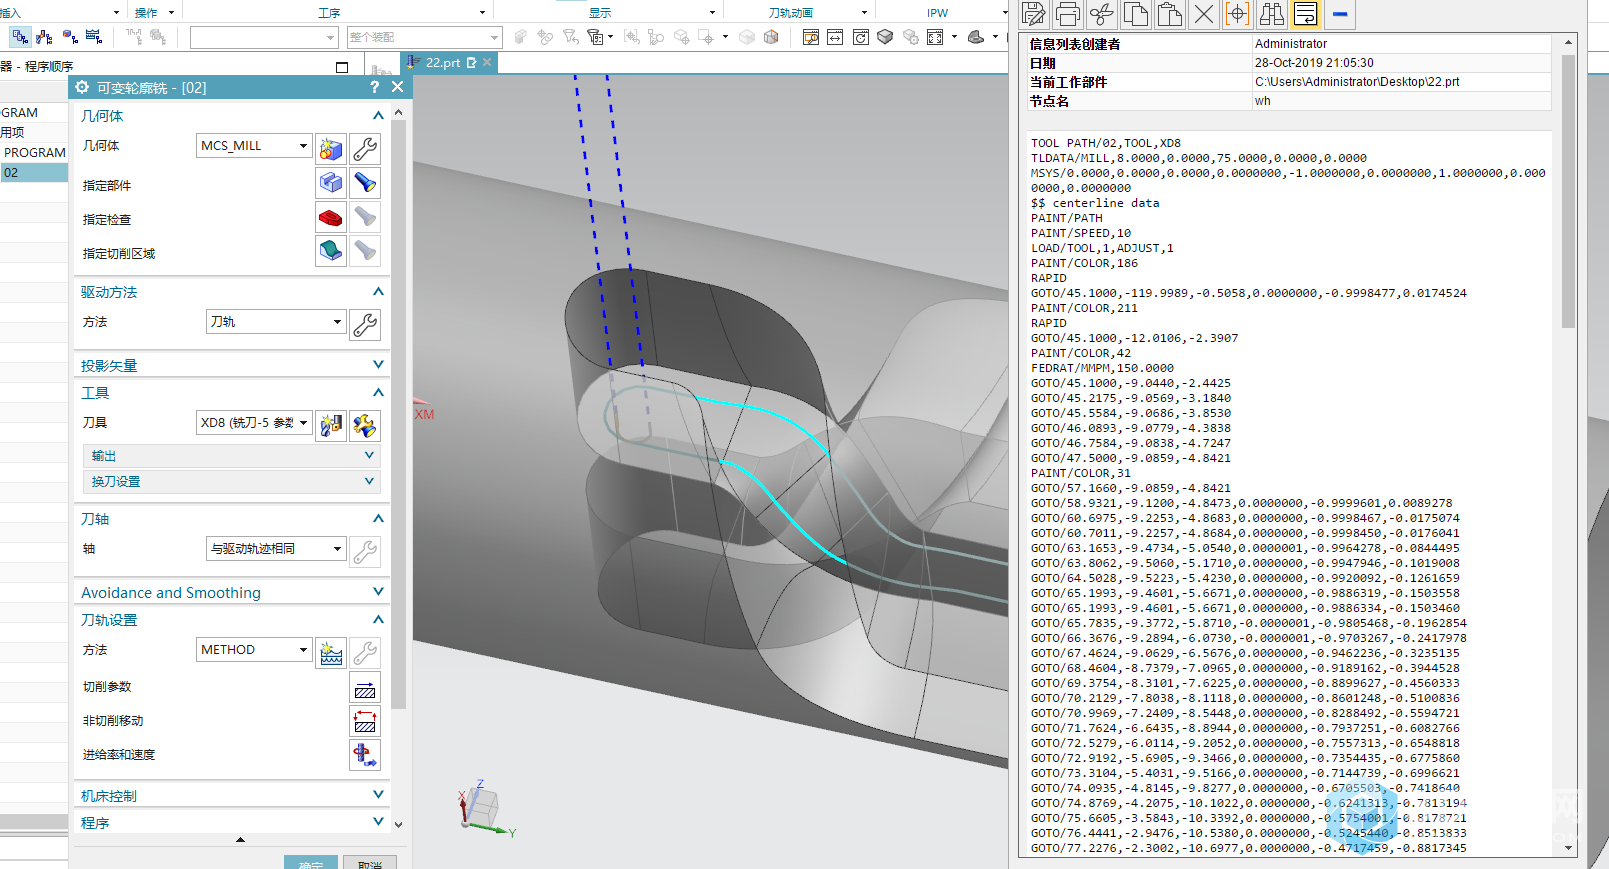The height and width of the screenshot is (869, 1609).
Task: Click the Specify Cut Area (指定切削区域) icon
Action: (331, 251)
